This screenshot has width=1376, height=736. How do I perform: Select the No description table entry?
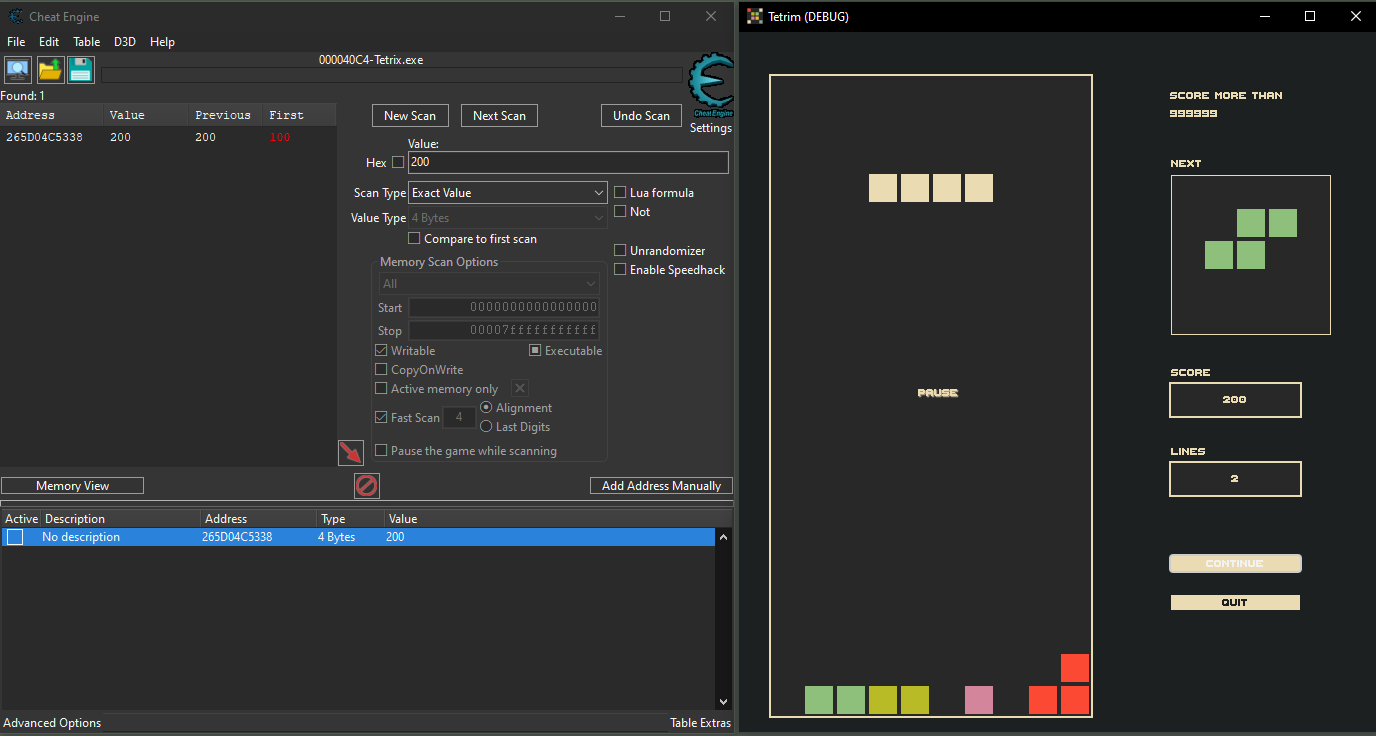[81, 537]
